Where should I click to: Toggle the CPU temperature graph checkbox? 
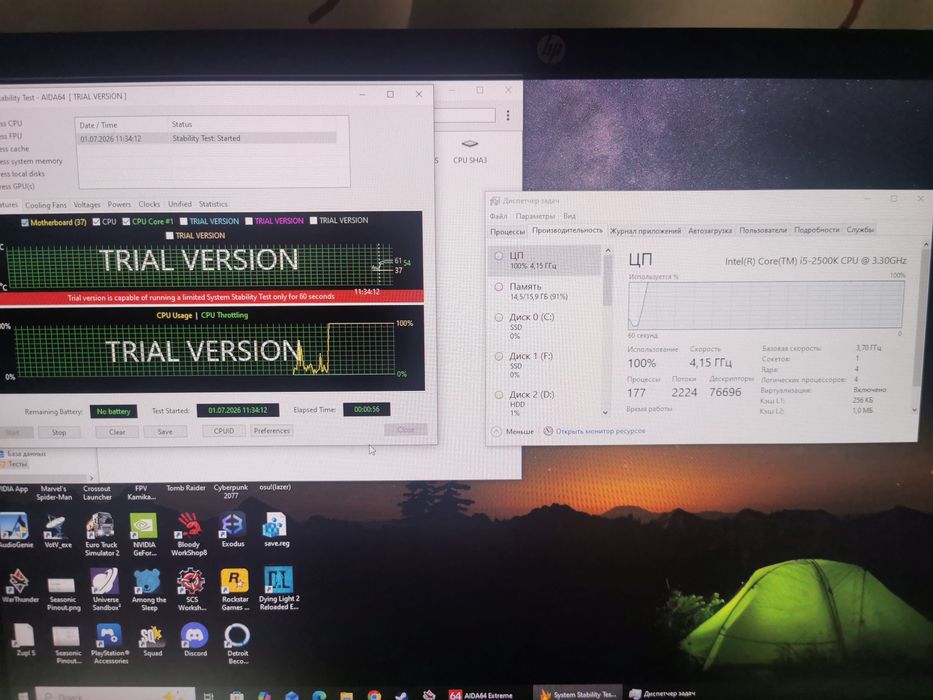coord(96,221)
